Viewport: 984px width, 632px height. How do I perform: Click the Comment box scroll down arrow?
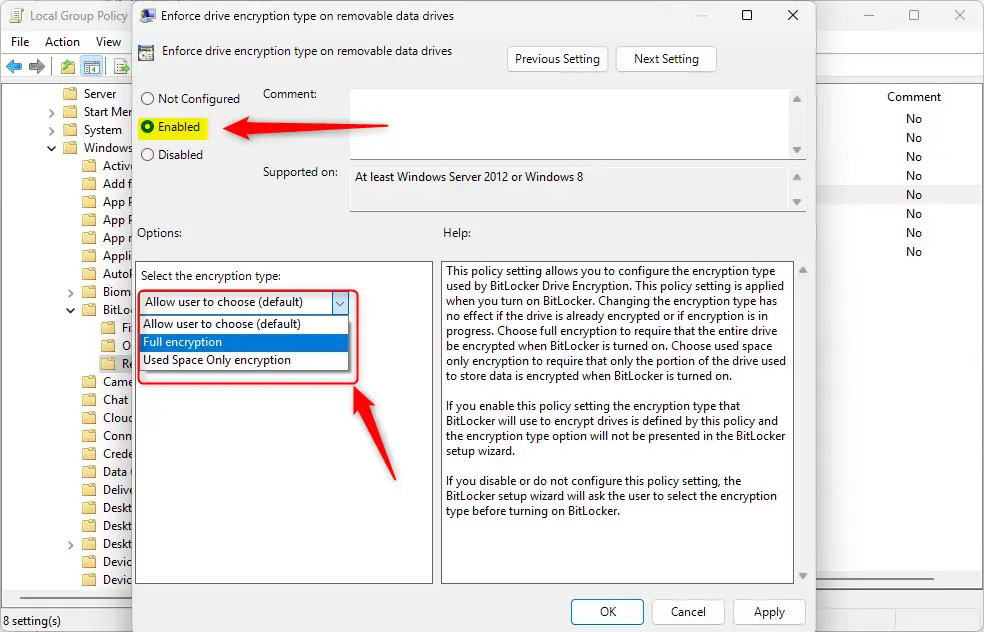click(x=797, y=149)
